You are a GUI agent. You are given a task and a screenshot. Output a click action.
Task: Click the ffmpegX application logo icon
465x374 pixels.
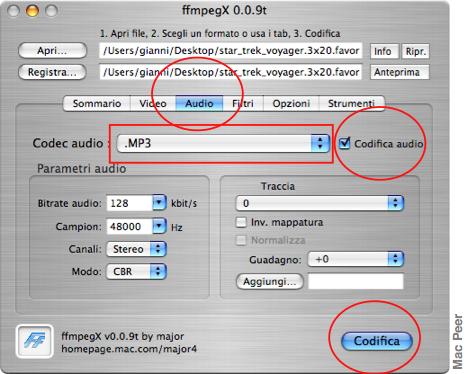click(x=35, y=342)
